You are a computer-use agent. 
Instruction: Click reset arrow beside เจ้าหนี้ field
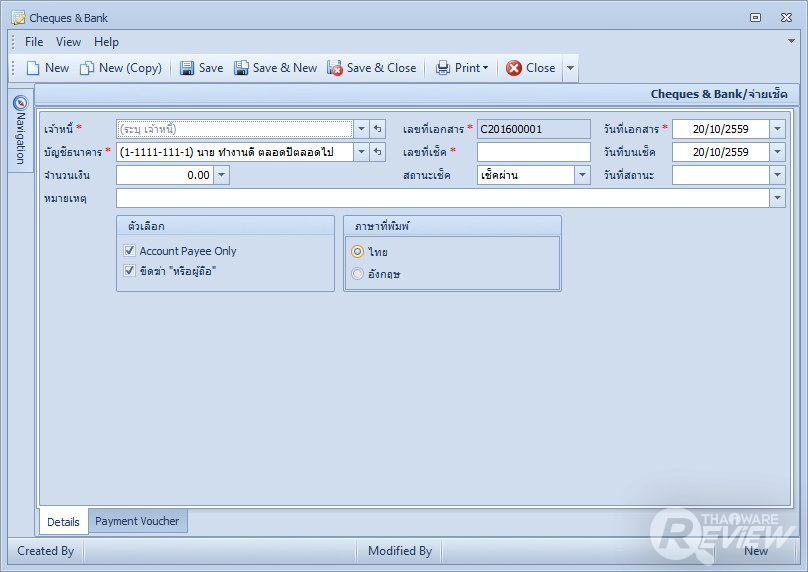click(378, 129)
